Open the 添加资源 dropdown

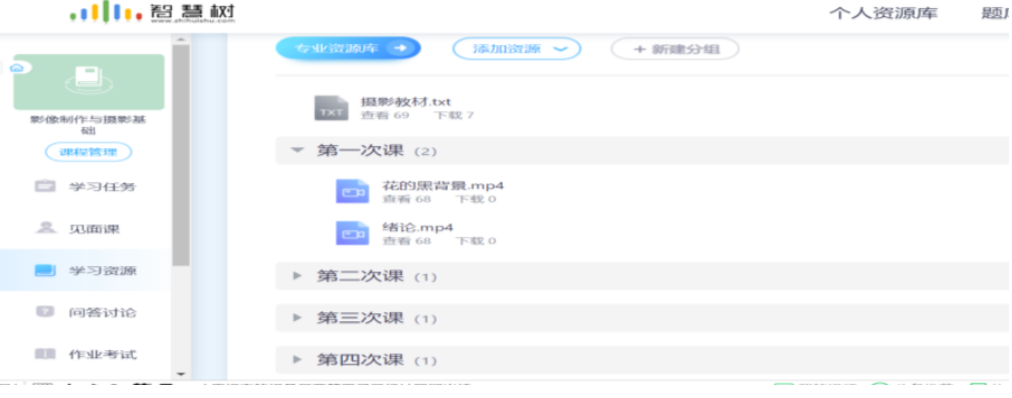[x=517, y=49]
